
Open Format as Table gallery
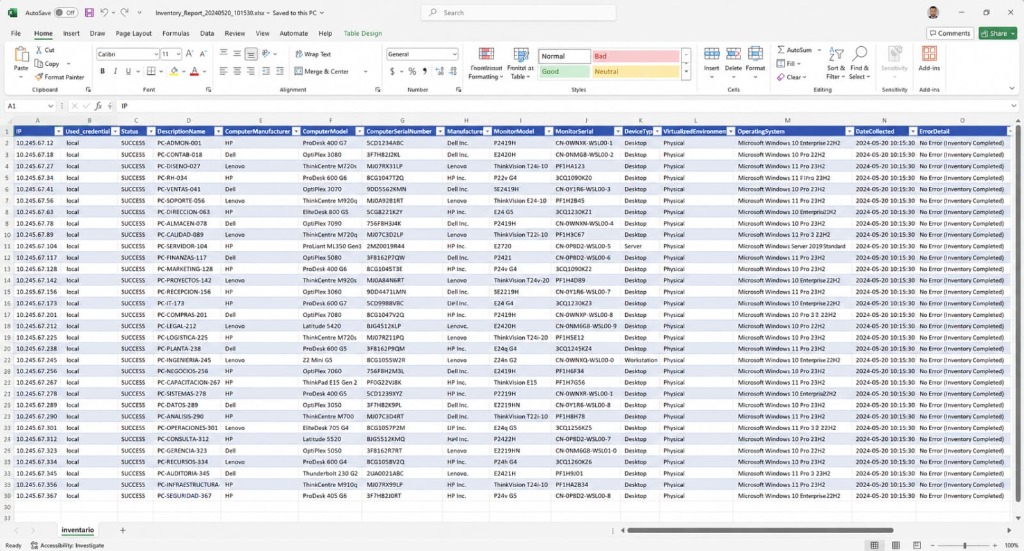pos(520,63)
